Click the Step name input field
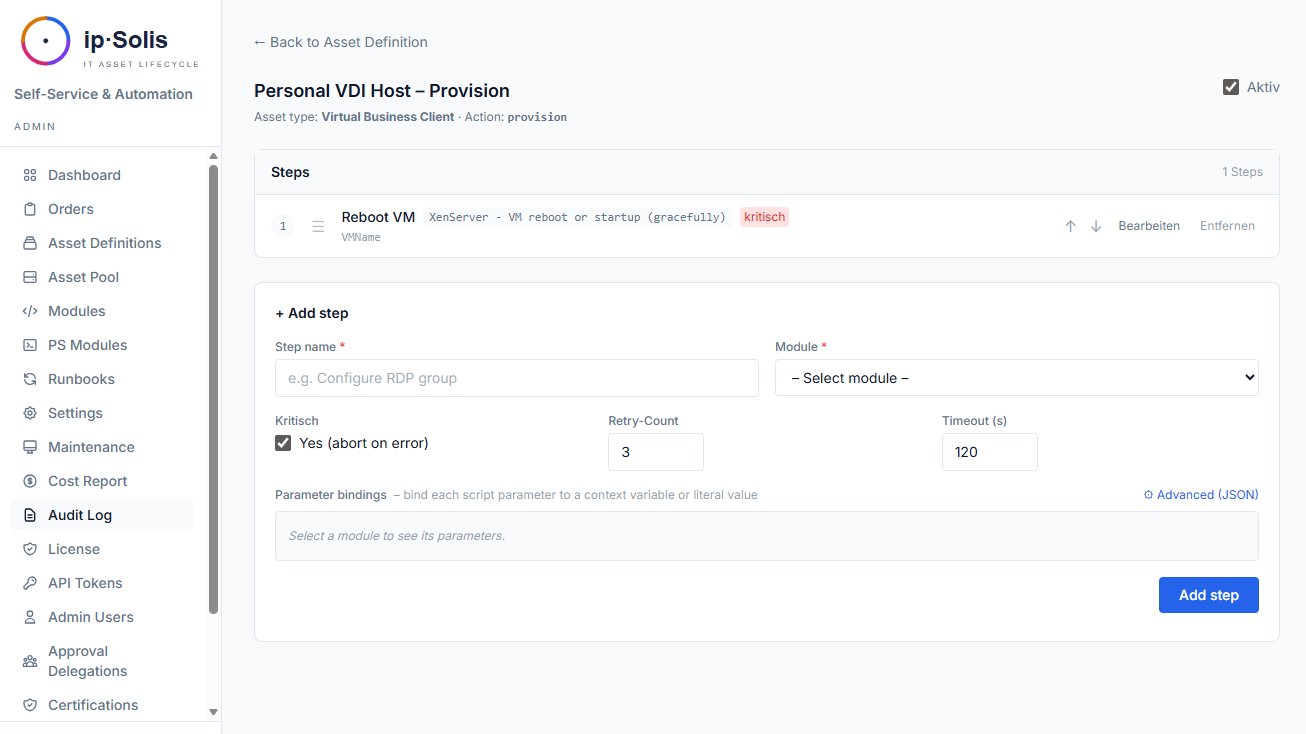This screenshot has width=1306, height=734. pos(517,378)
